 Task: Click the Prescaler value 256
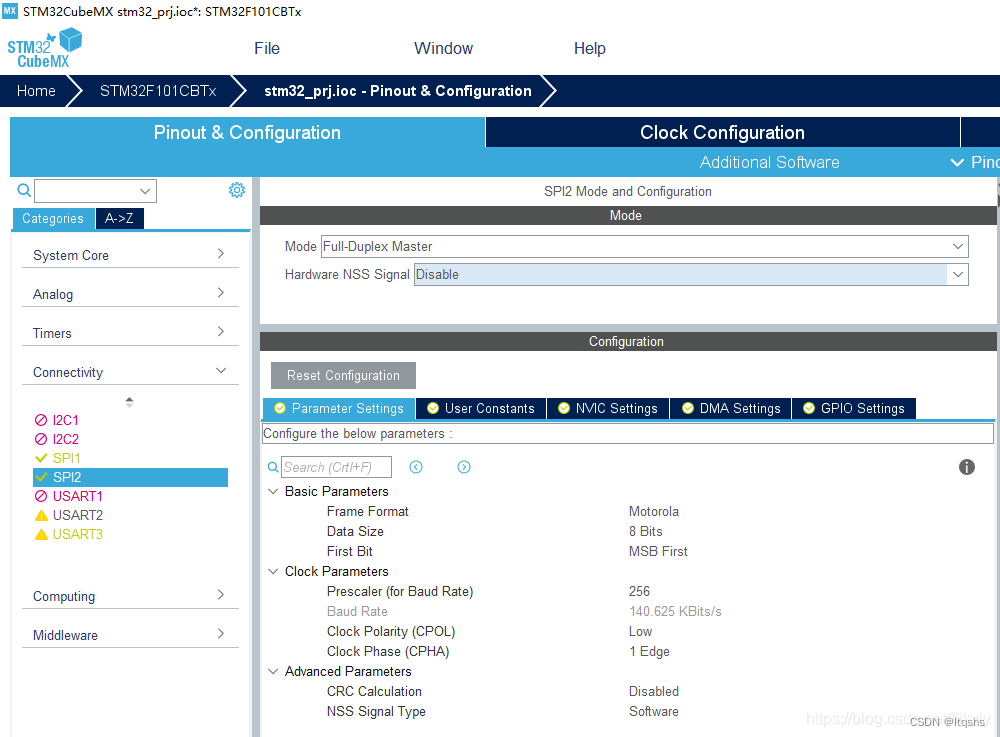(639, 591)
